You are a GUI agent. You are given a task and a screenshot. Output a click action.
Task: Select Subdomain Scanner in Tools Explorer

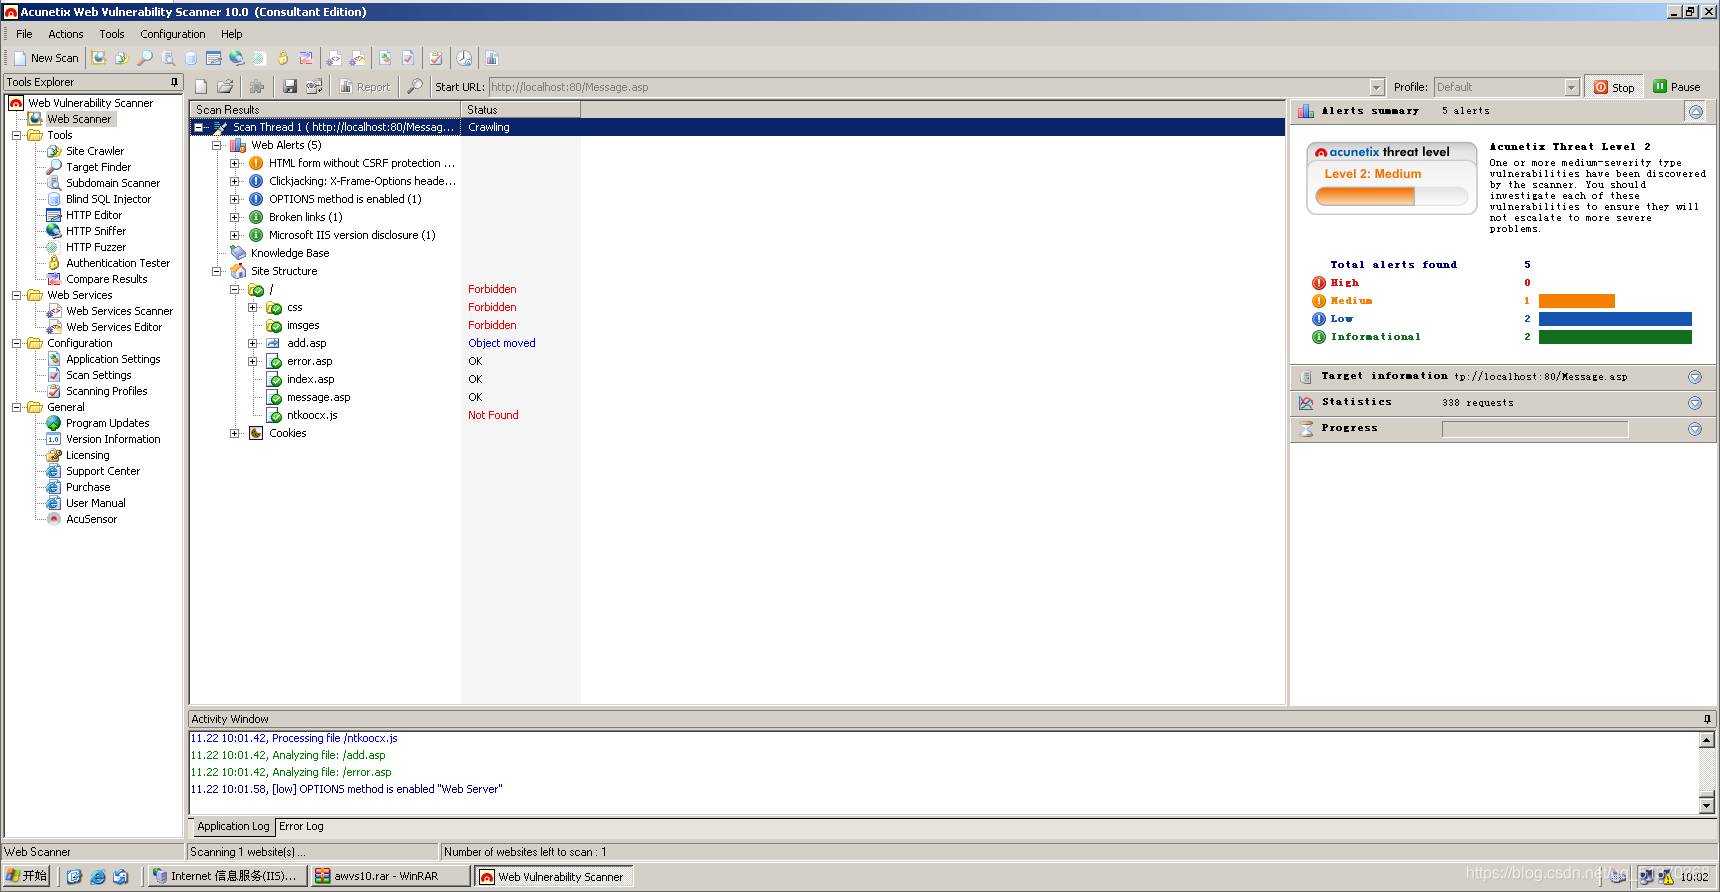[x=113, y=183]
